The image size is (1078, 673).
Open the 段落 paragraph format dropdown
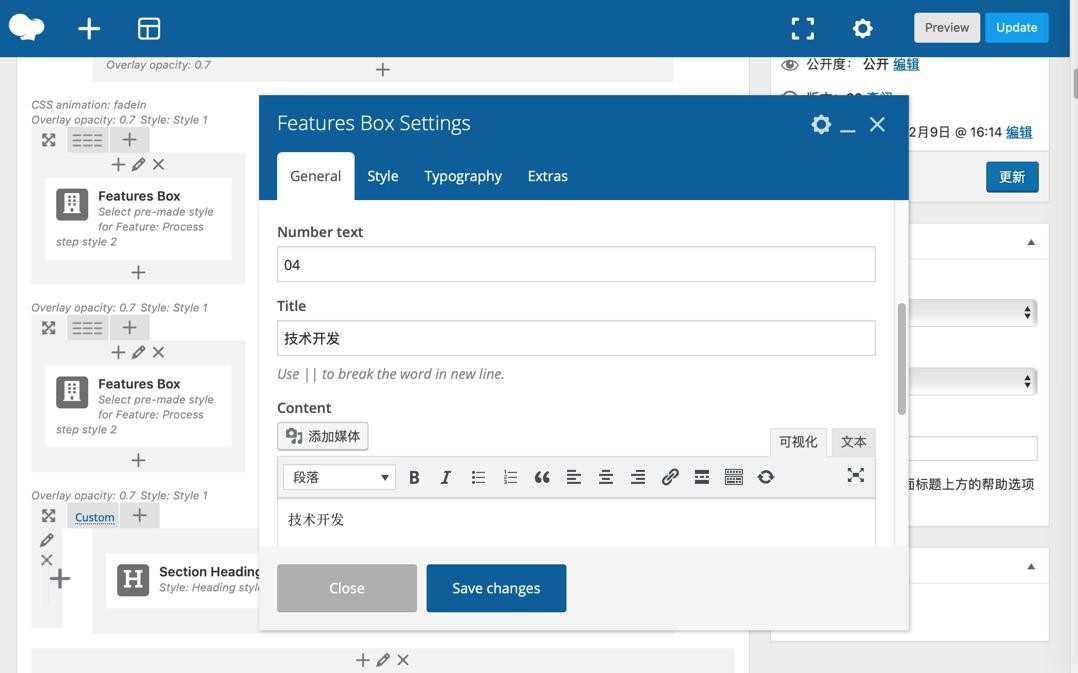(x=339, y=477)
